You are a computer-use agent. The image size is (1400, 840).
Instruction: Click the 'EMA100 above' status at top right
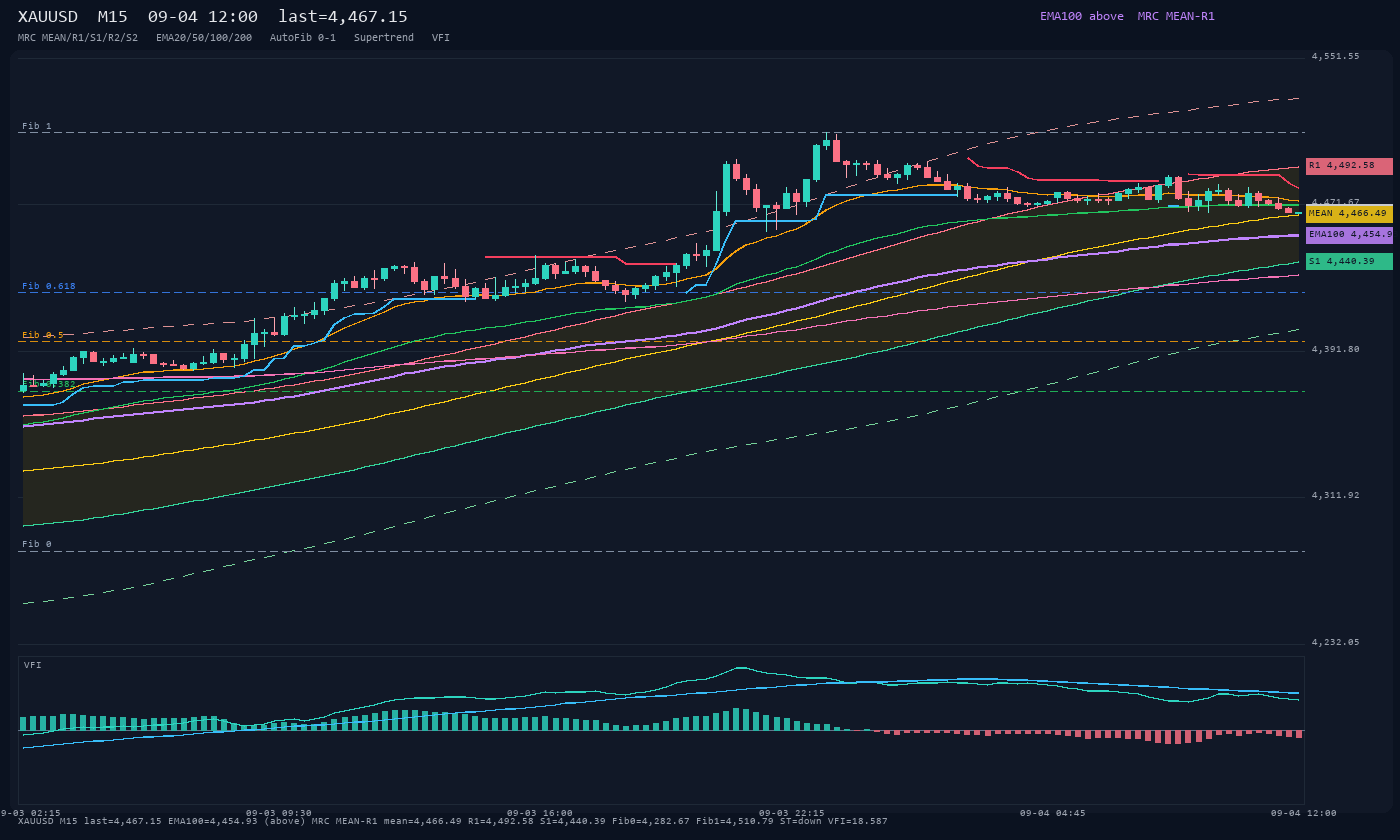pyautogui.click(x=1082, y=16)
